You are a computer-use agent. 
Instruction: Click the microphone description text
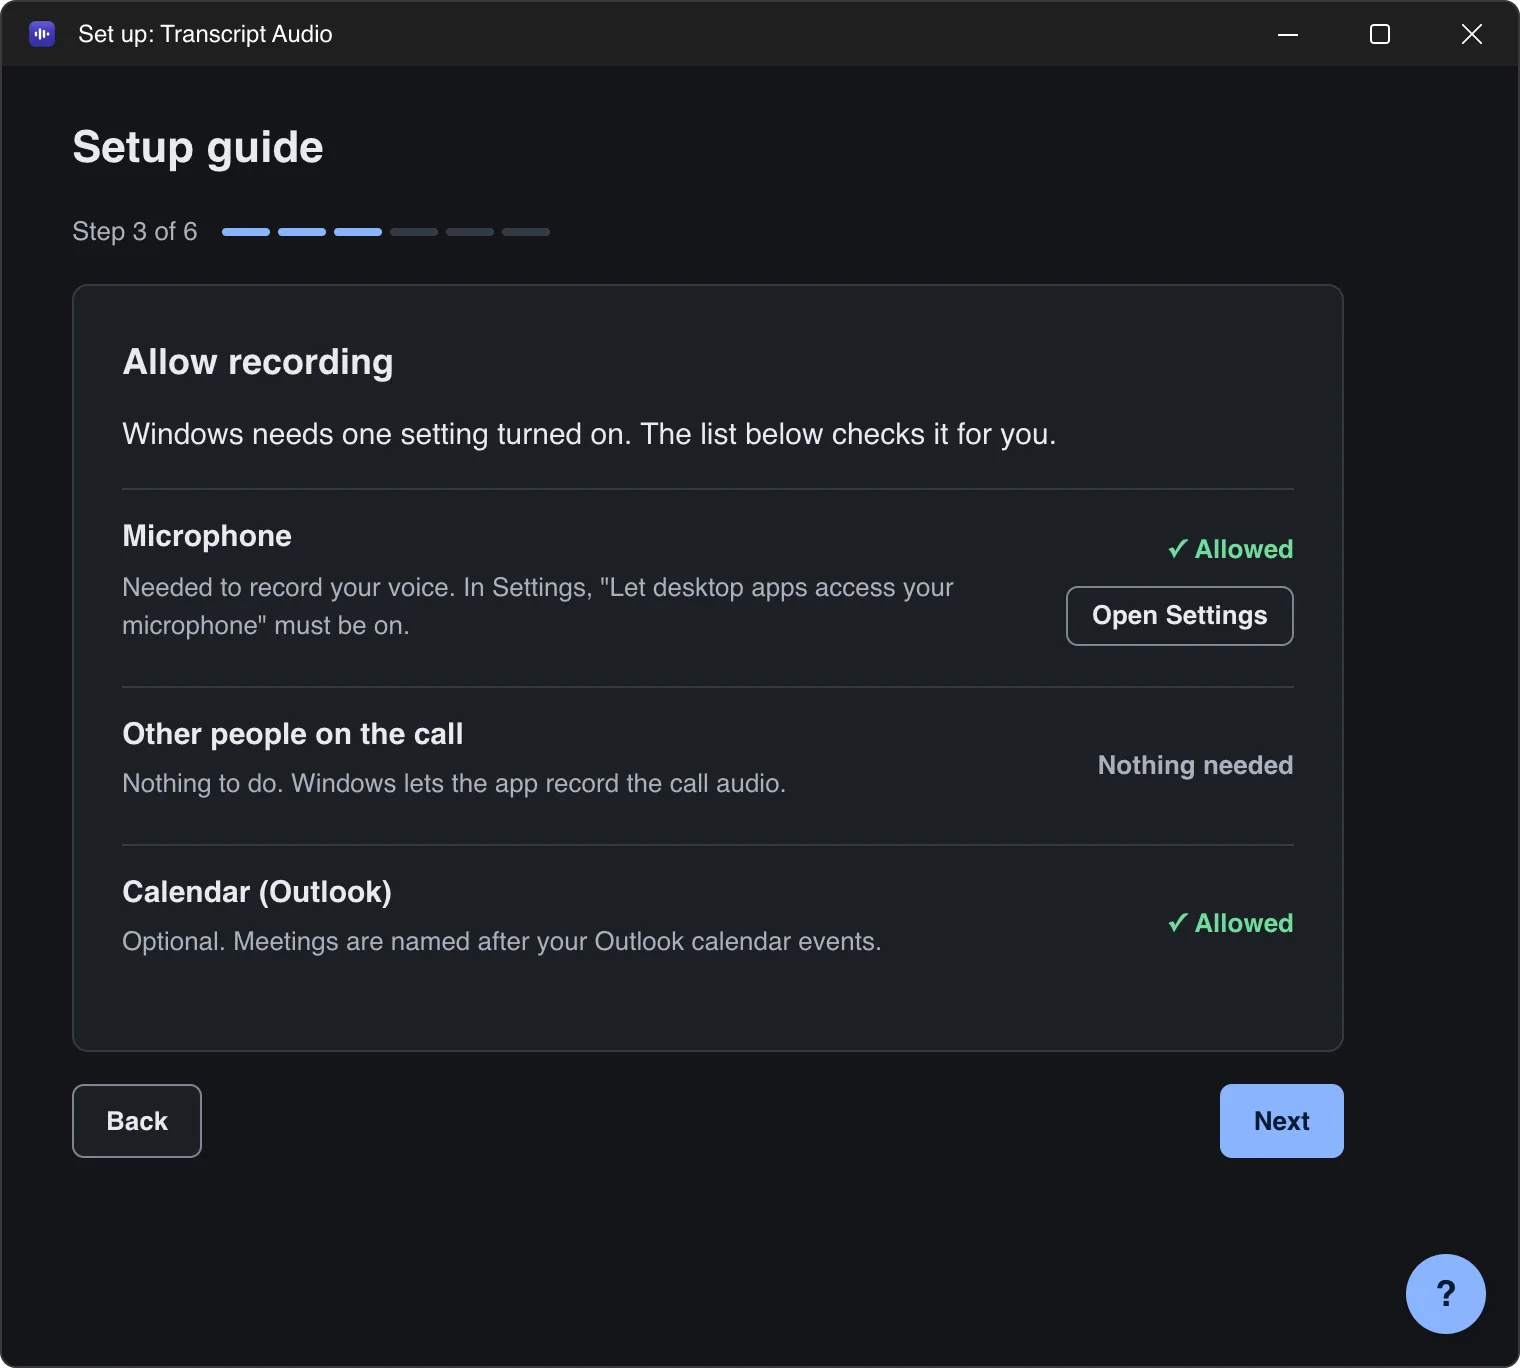tap(538, 606)
